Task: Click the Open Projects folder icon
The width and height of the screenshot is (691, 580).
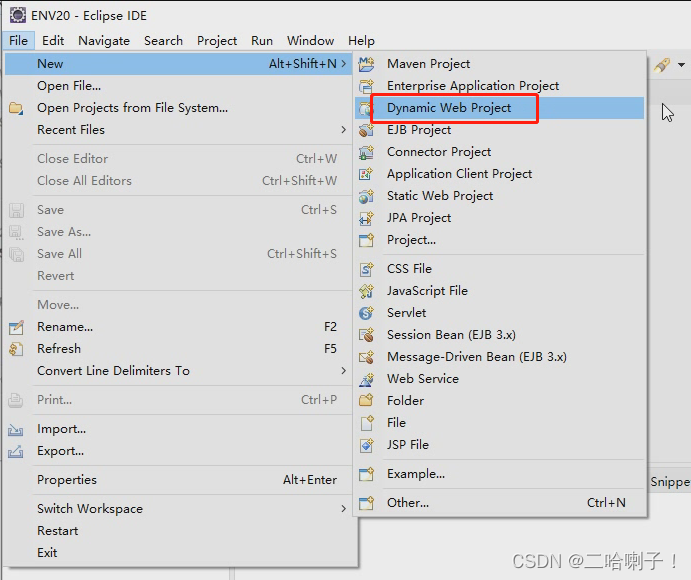Action: pos(16,108)
